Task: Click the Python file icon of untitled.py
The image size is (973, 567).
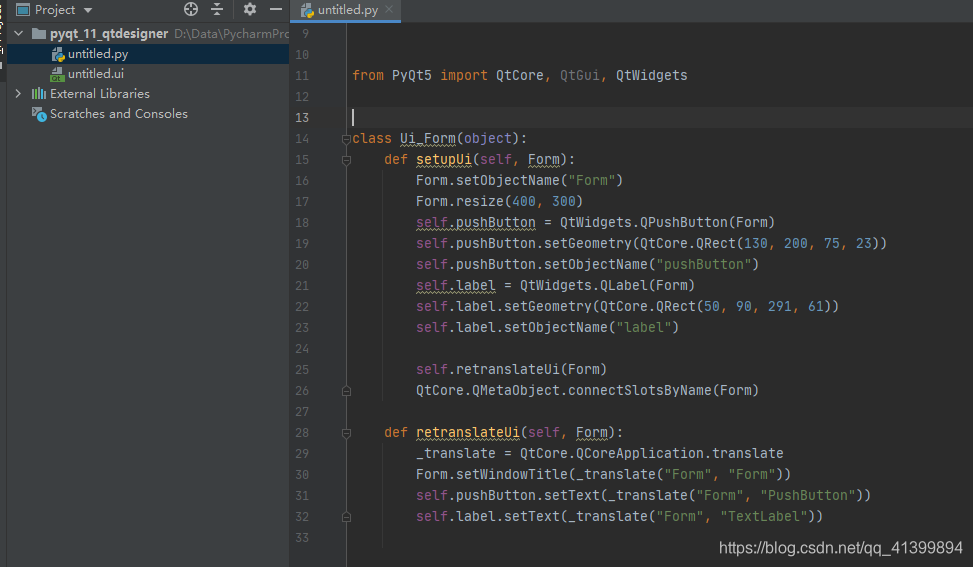Action: 58,55
